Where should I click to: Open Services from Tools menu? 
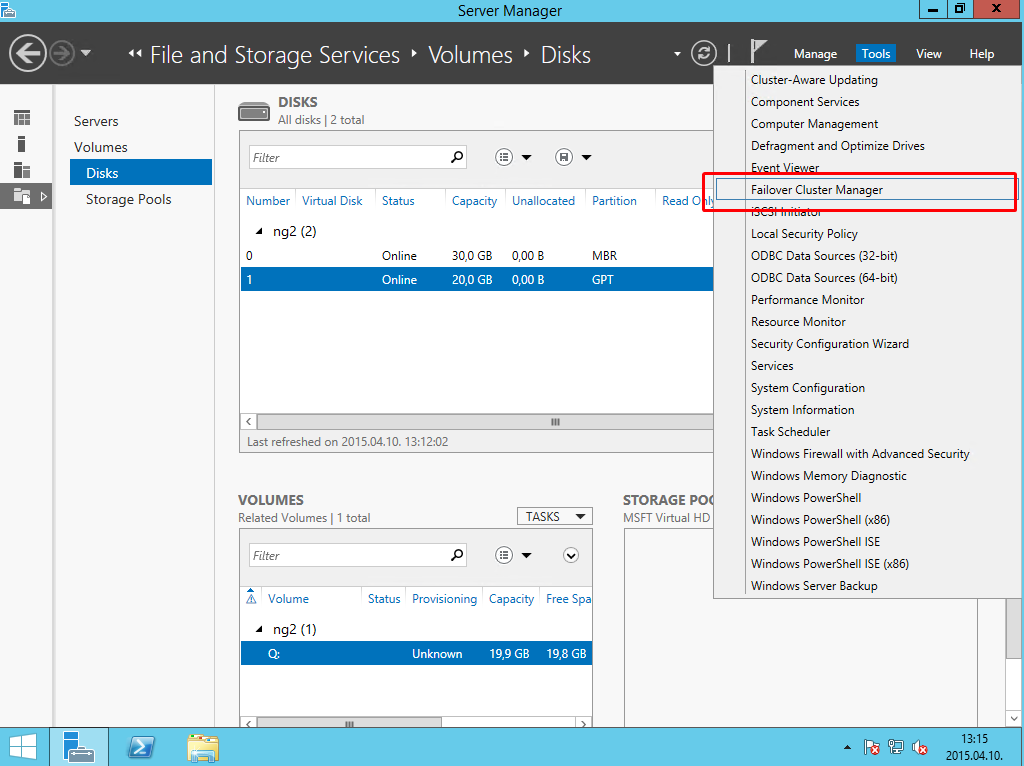772,366
